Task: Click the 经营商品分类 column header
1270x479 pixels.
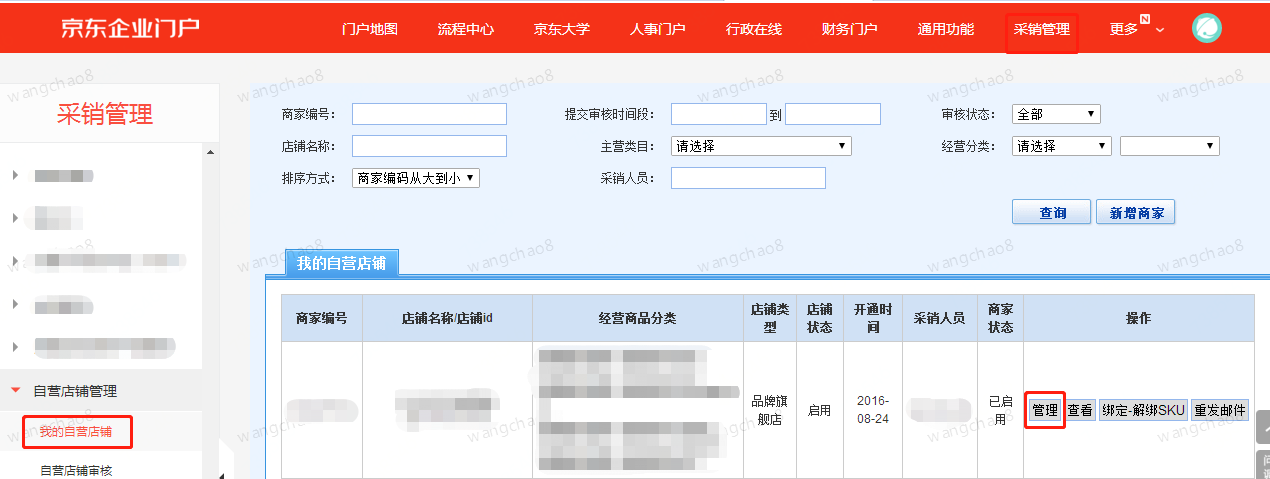Action: (x=638, y=318)
